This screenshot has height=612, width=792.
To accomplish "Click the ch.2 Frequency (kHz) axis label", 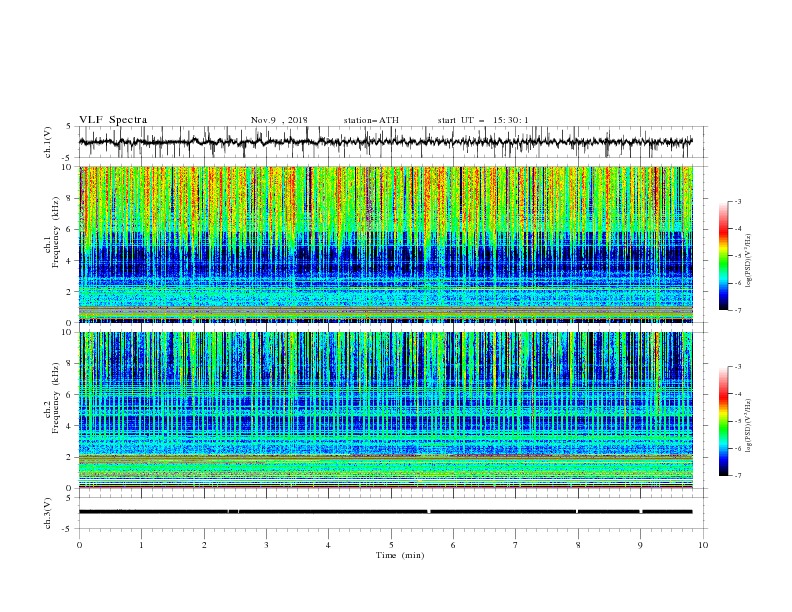I will pos(52,397).
